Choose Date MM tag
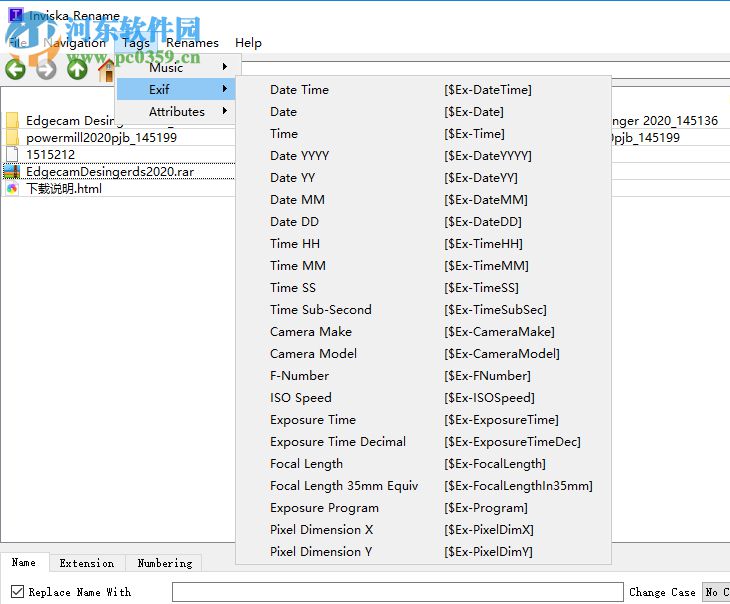This screenshot has height=604, width=730. (x=423, y=200)
